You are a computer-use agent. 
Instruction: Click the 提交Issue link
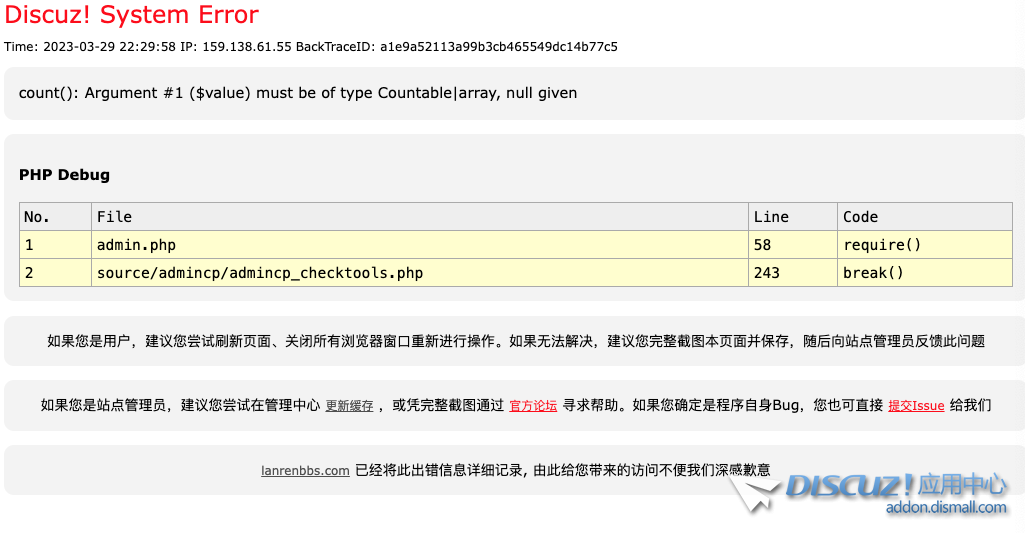coord(916,406)
